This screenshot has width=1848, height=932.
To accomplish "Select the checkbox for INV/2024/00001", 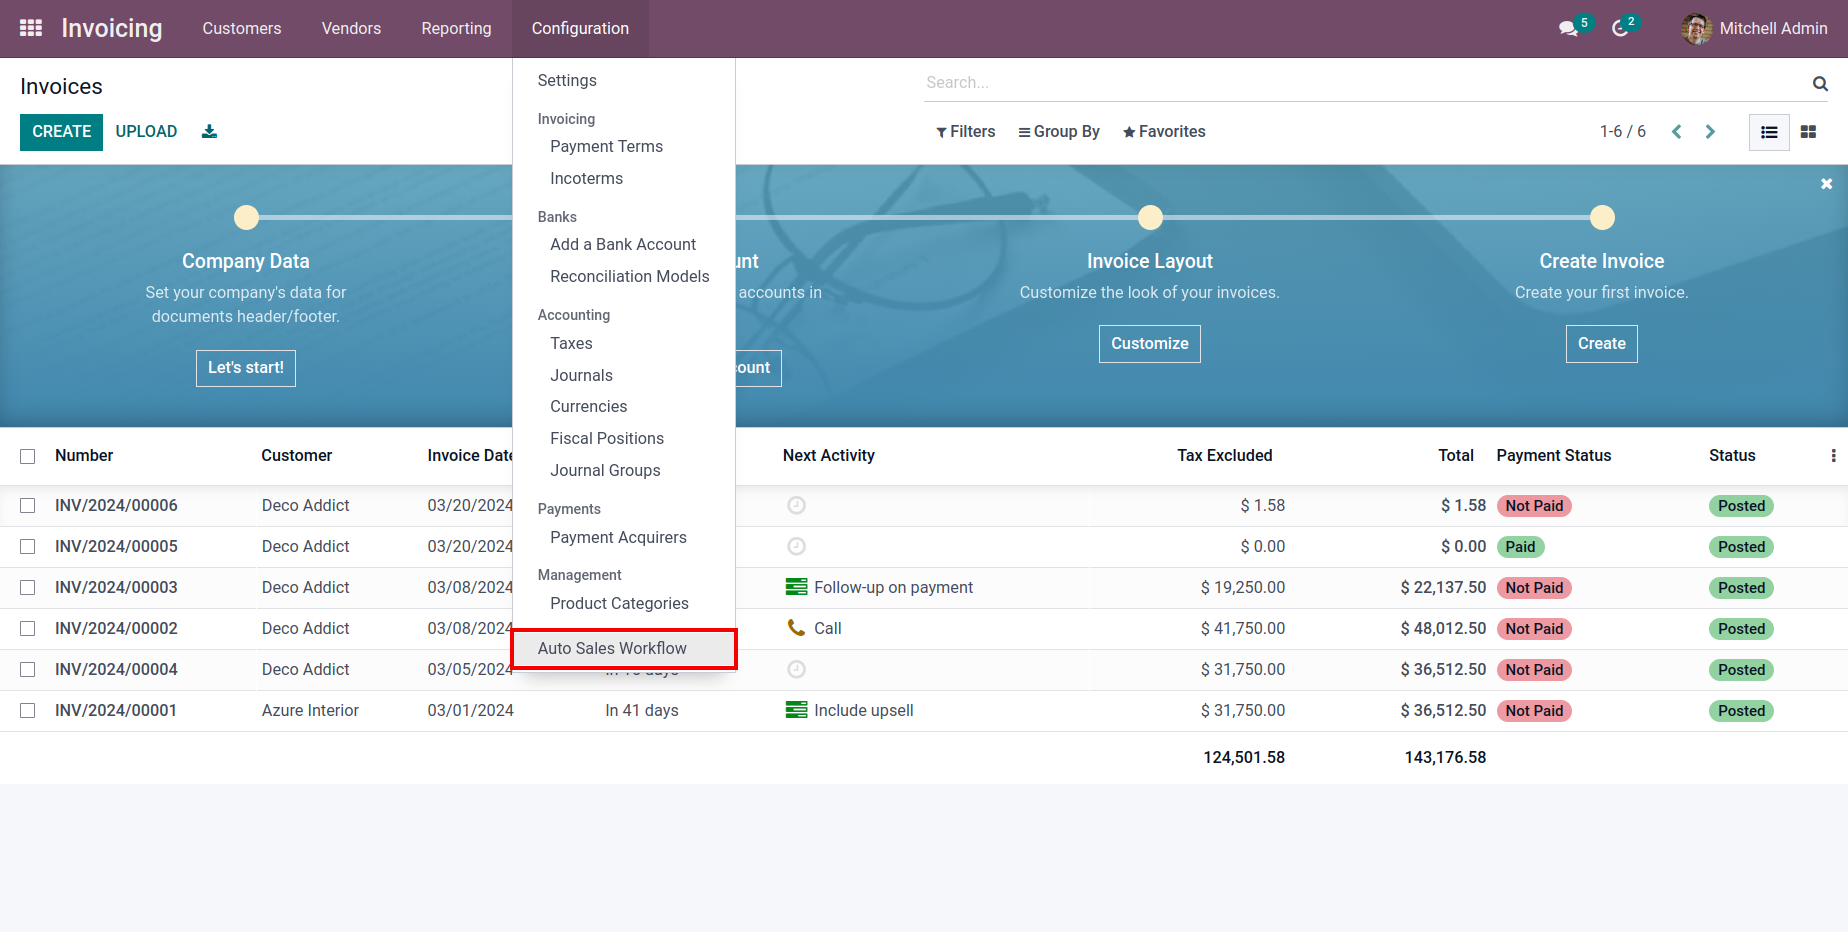I will (28, 711).
